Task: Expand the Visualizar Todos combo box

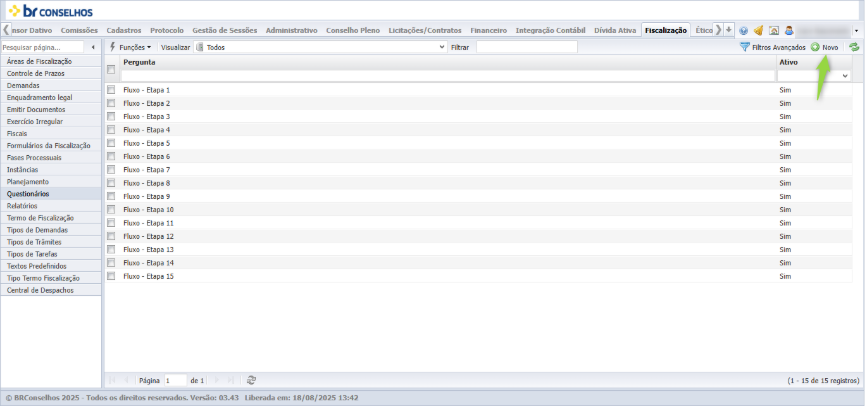Action: pos(441,47)
